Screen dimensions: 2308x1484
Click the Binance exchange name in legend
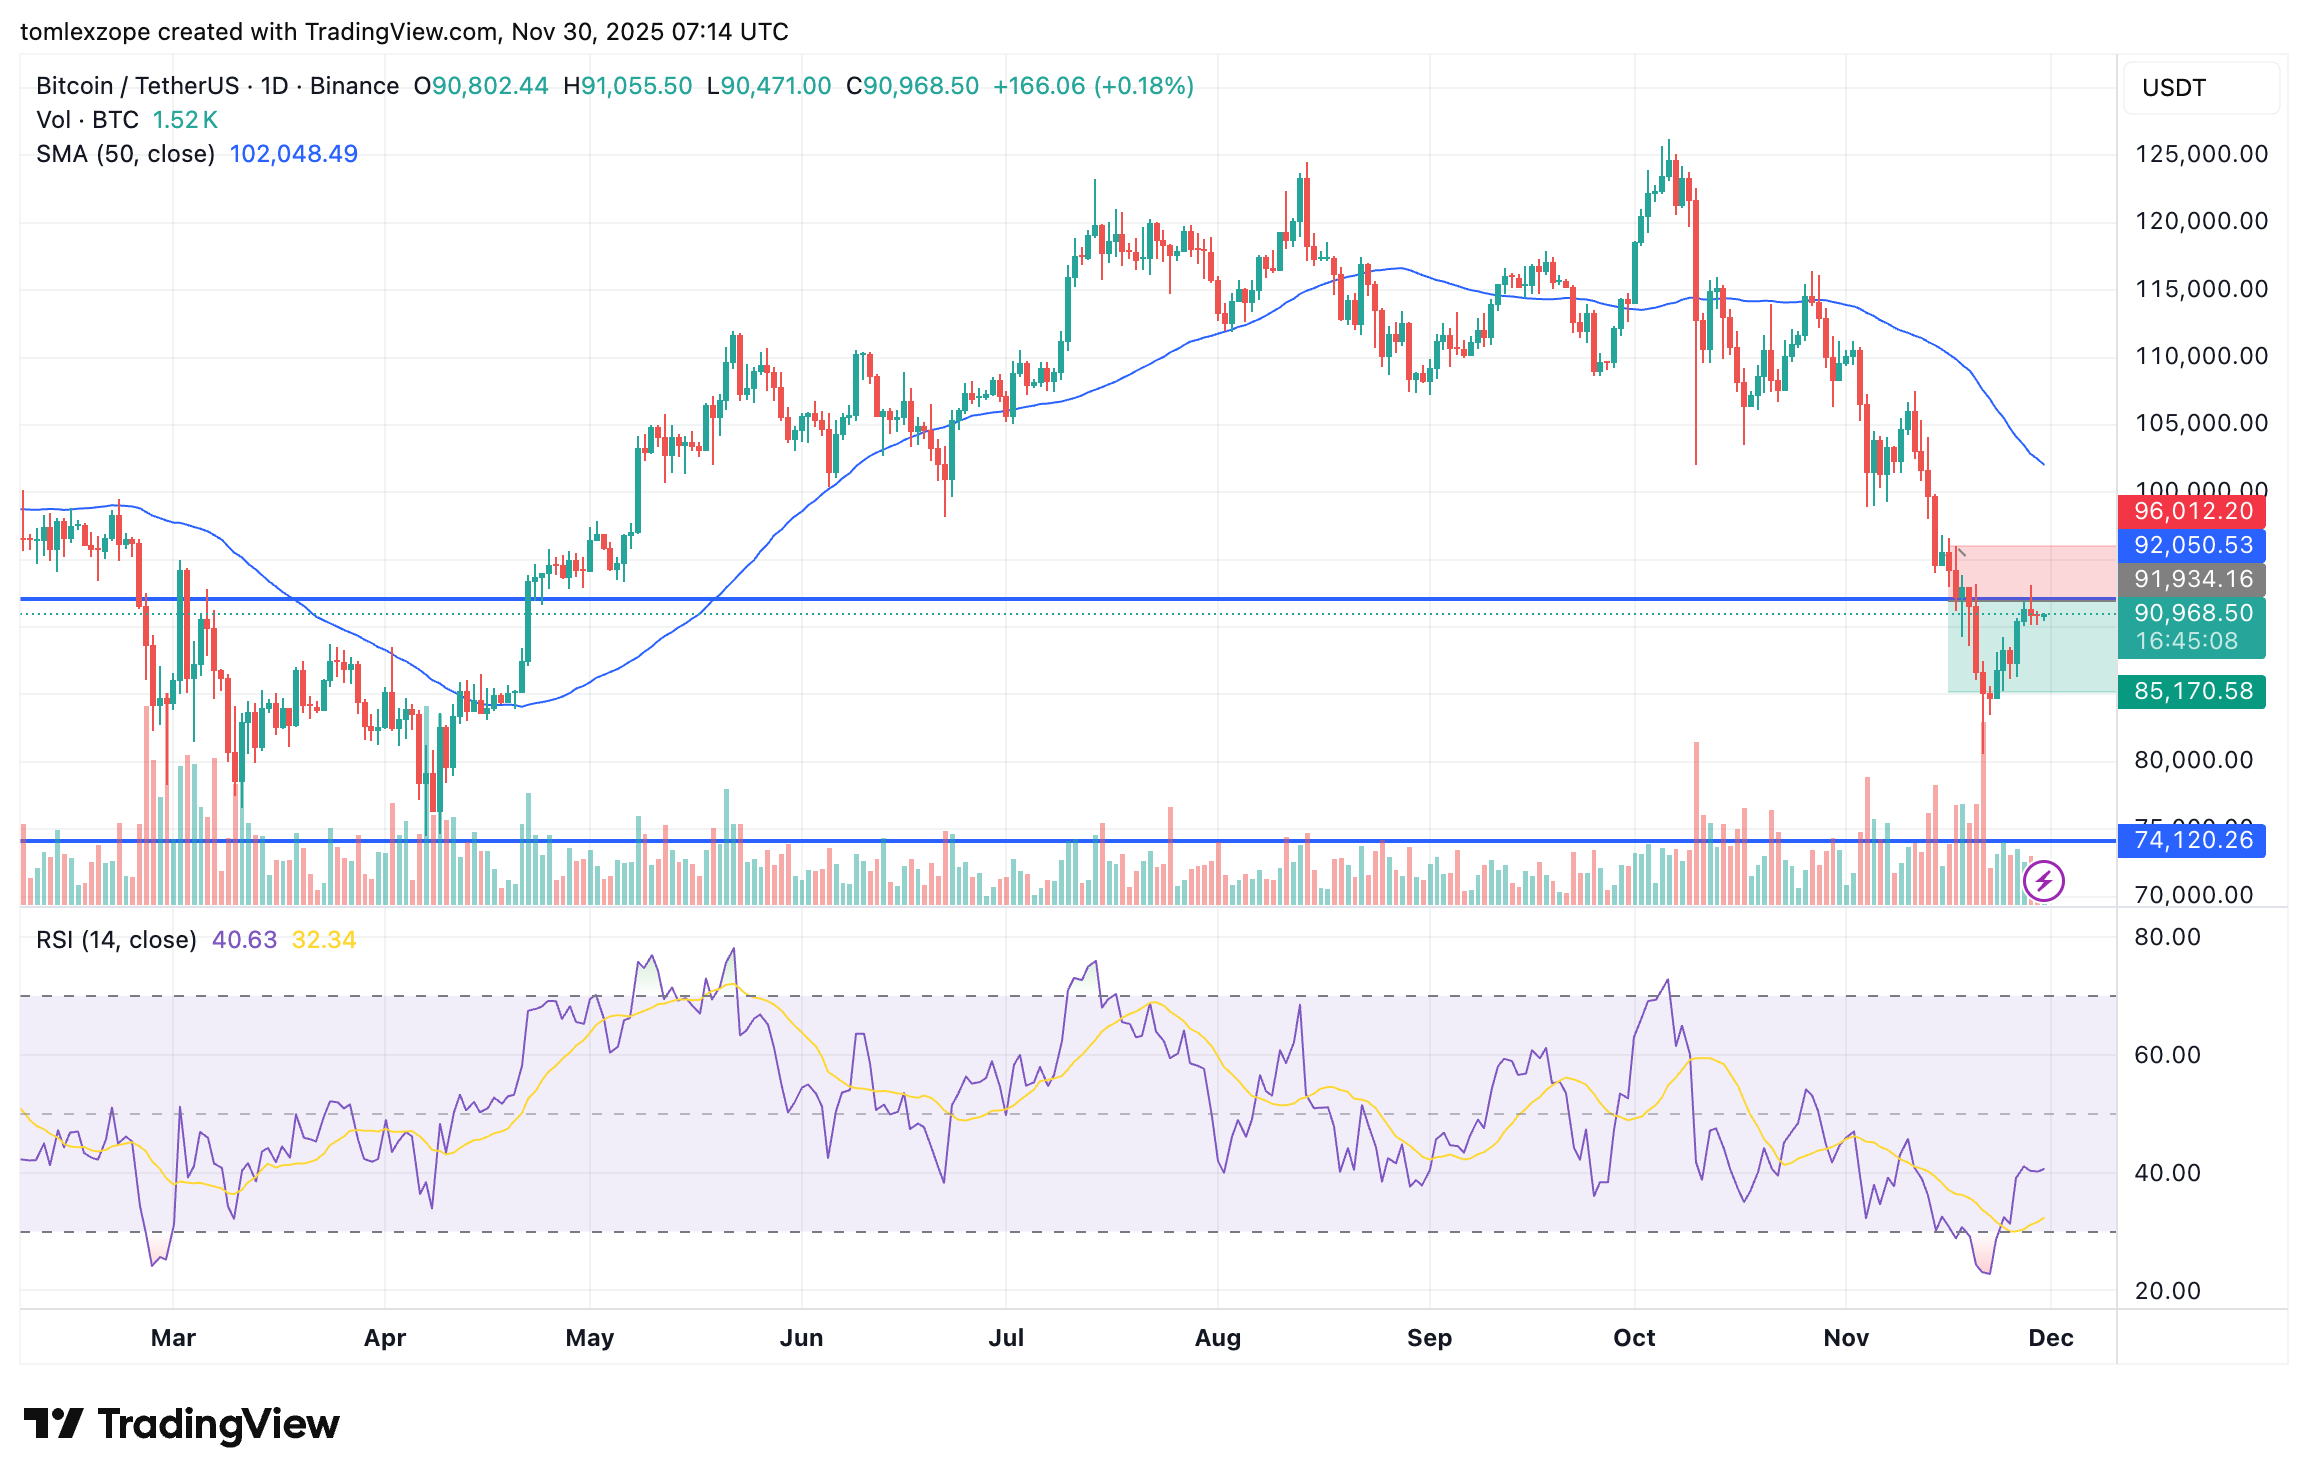point(354,86)
